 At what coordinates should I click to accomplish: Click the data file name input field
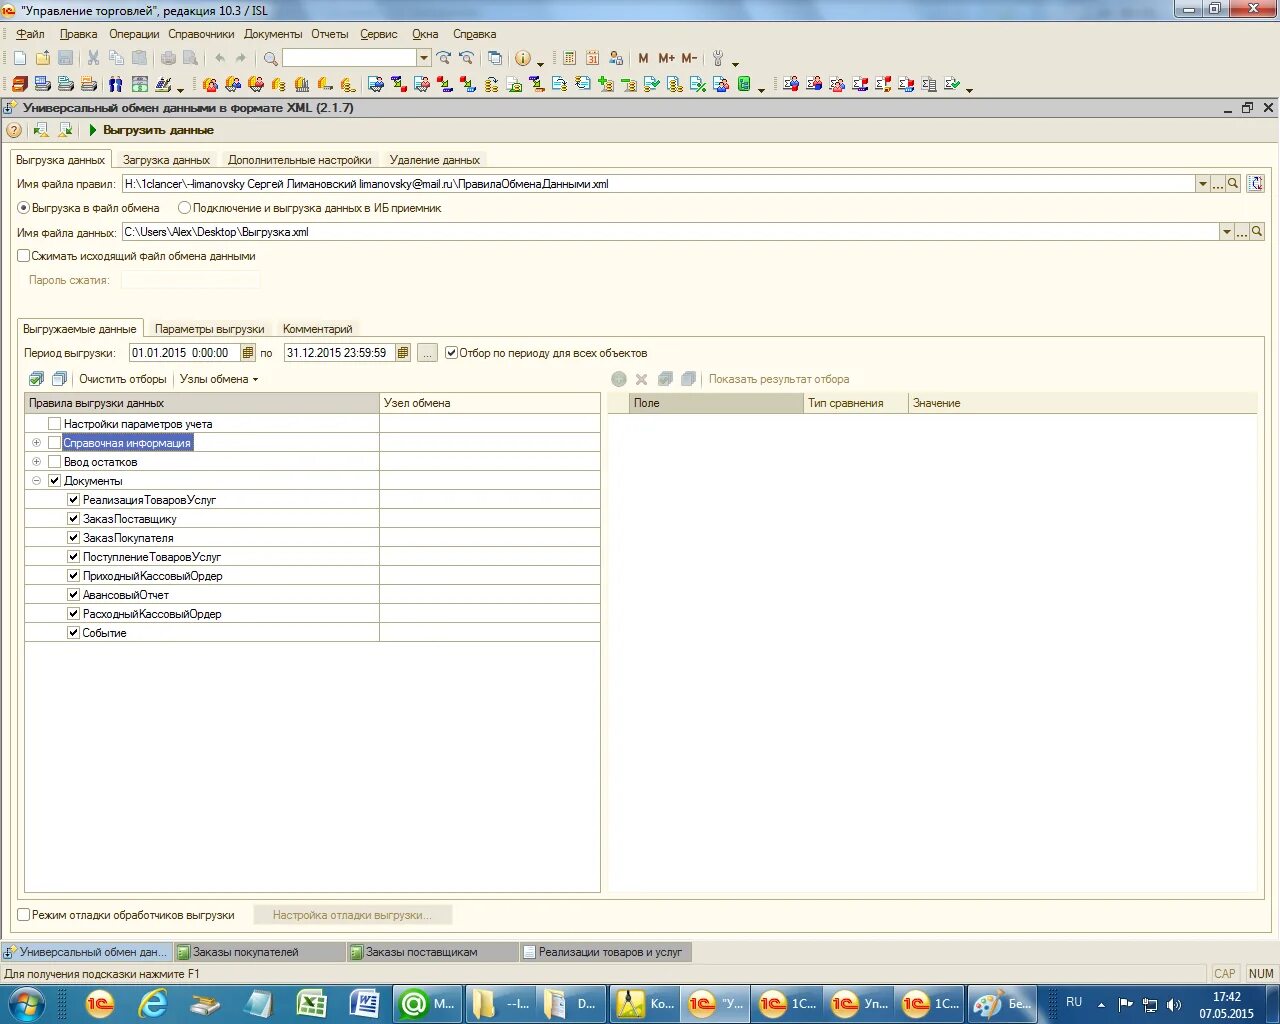point(670,232)
